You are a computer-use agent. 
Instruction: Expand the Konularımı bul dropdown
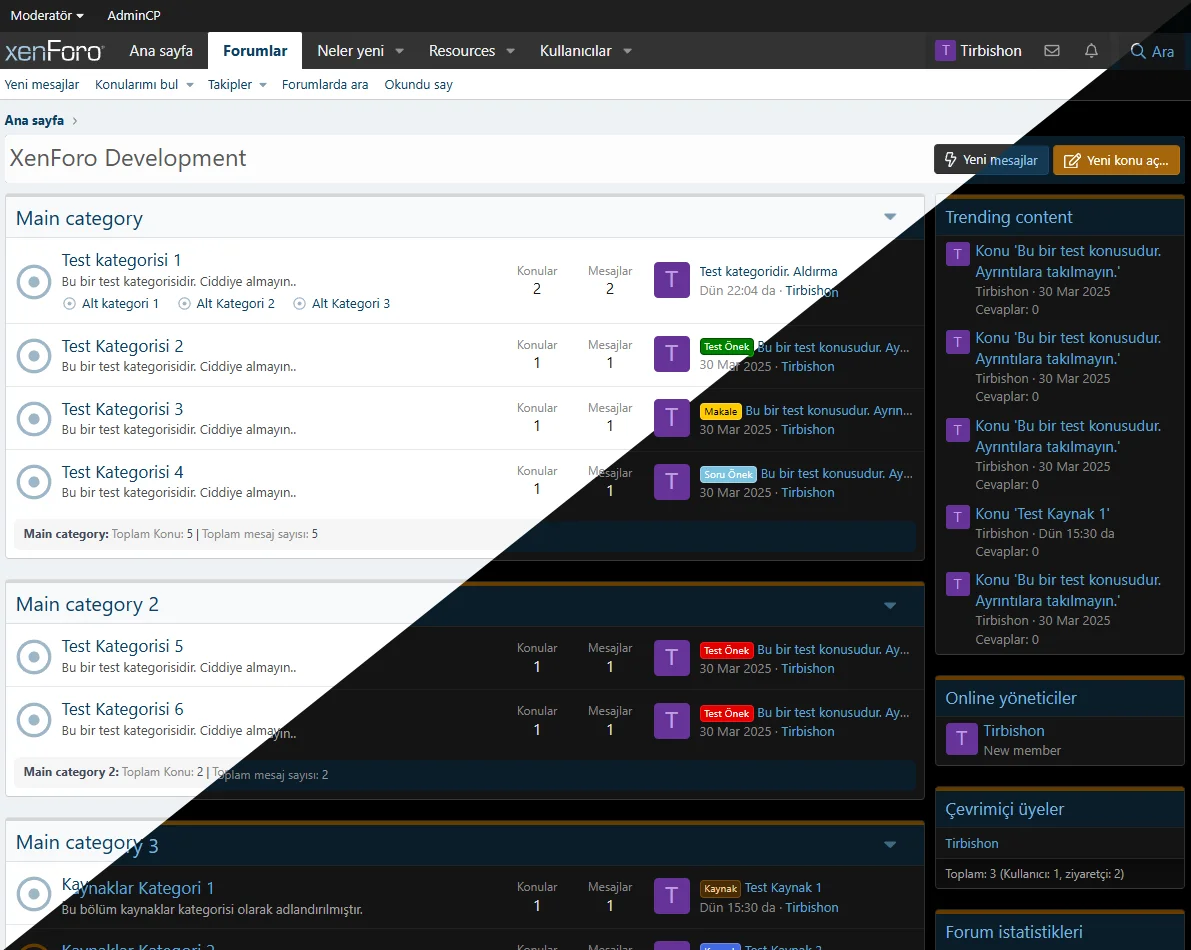[x=189, y=85]
